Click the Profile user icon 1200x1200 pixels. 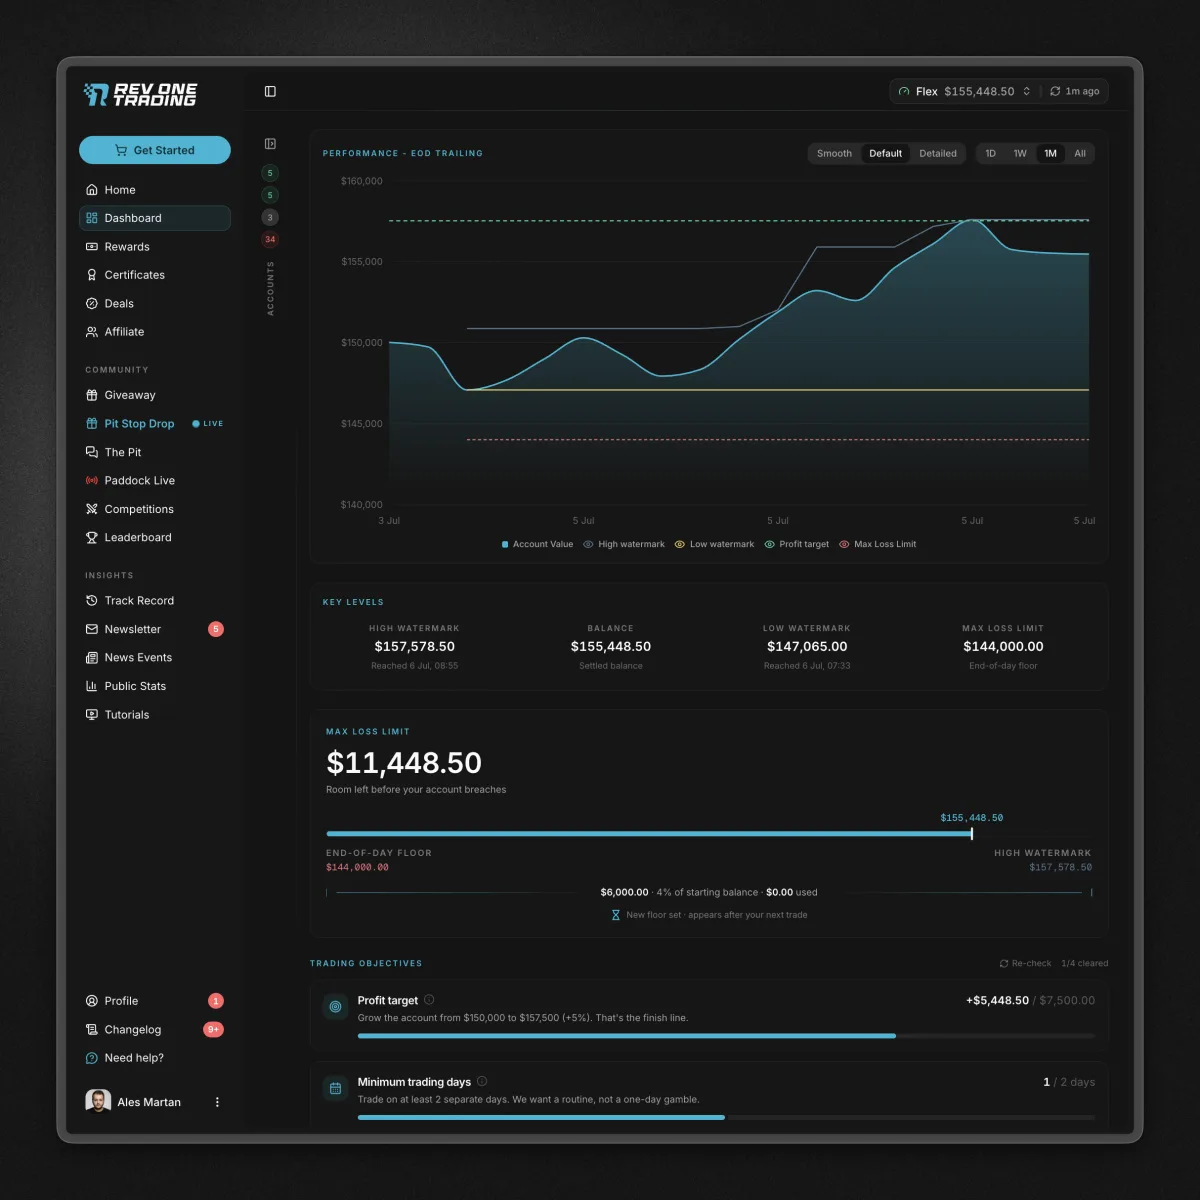(92, 1001)
